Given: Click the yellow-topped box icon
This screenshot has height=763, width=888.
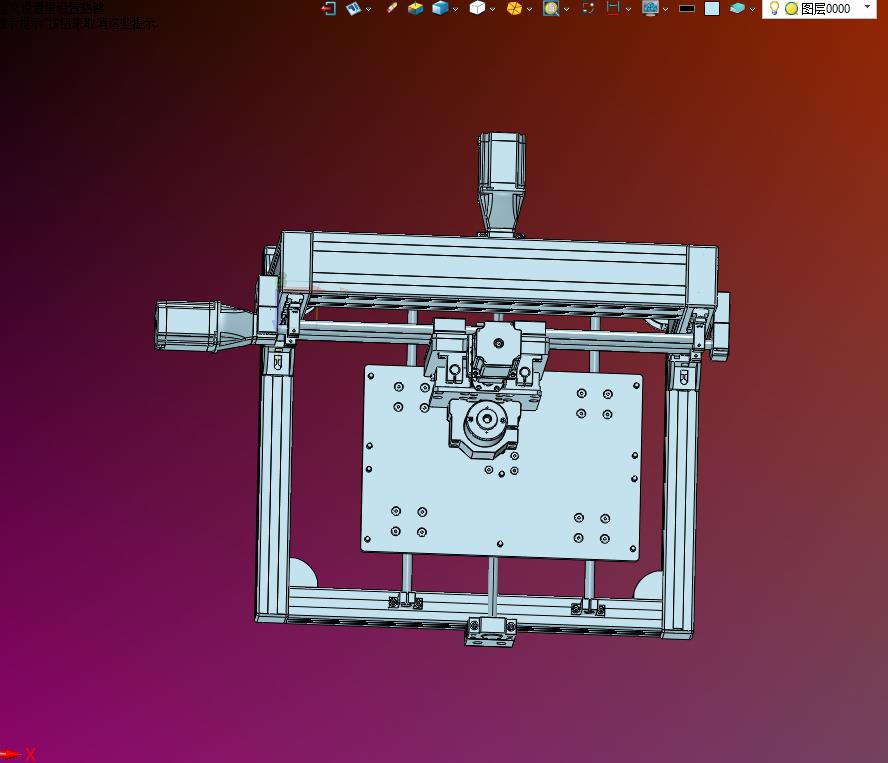Looking at the screenshot, I should click(x=416, y=8).
